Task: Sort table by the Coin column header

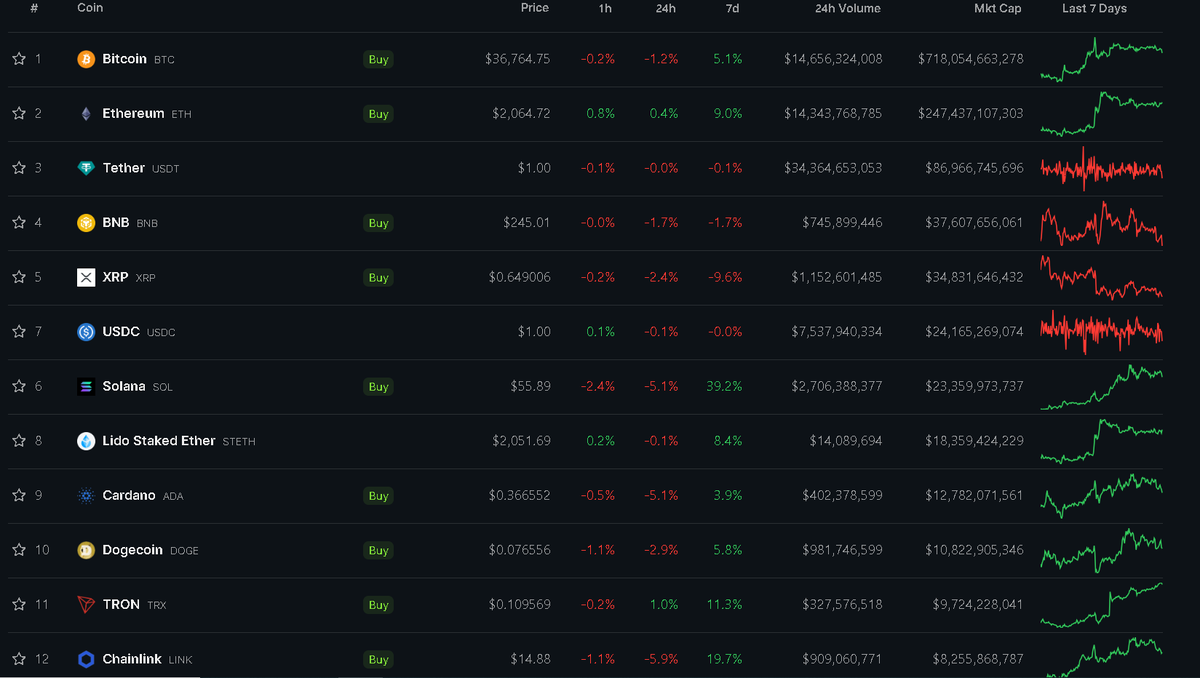Action: pos(90,8)
